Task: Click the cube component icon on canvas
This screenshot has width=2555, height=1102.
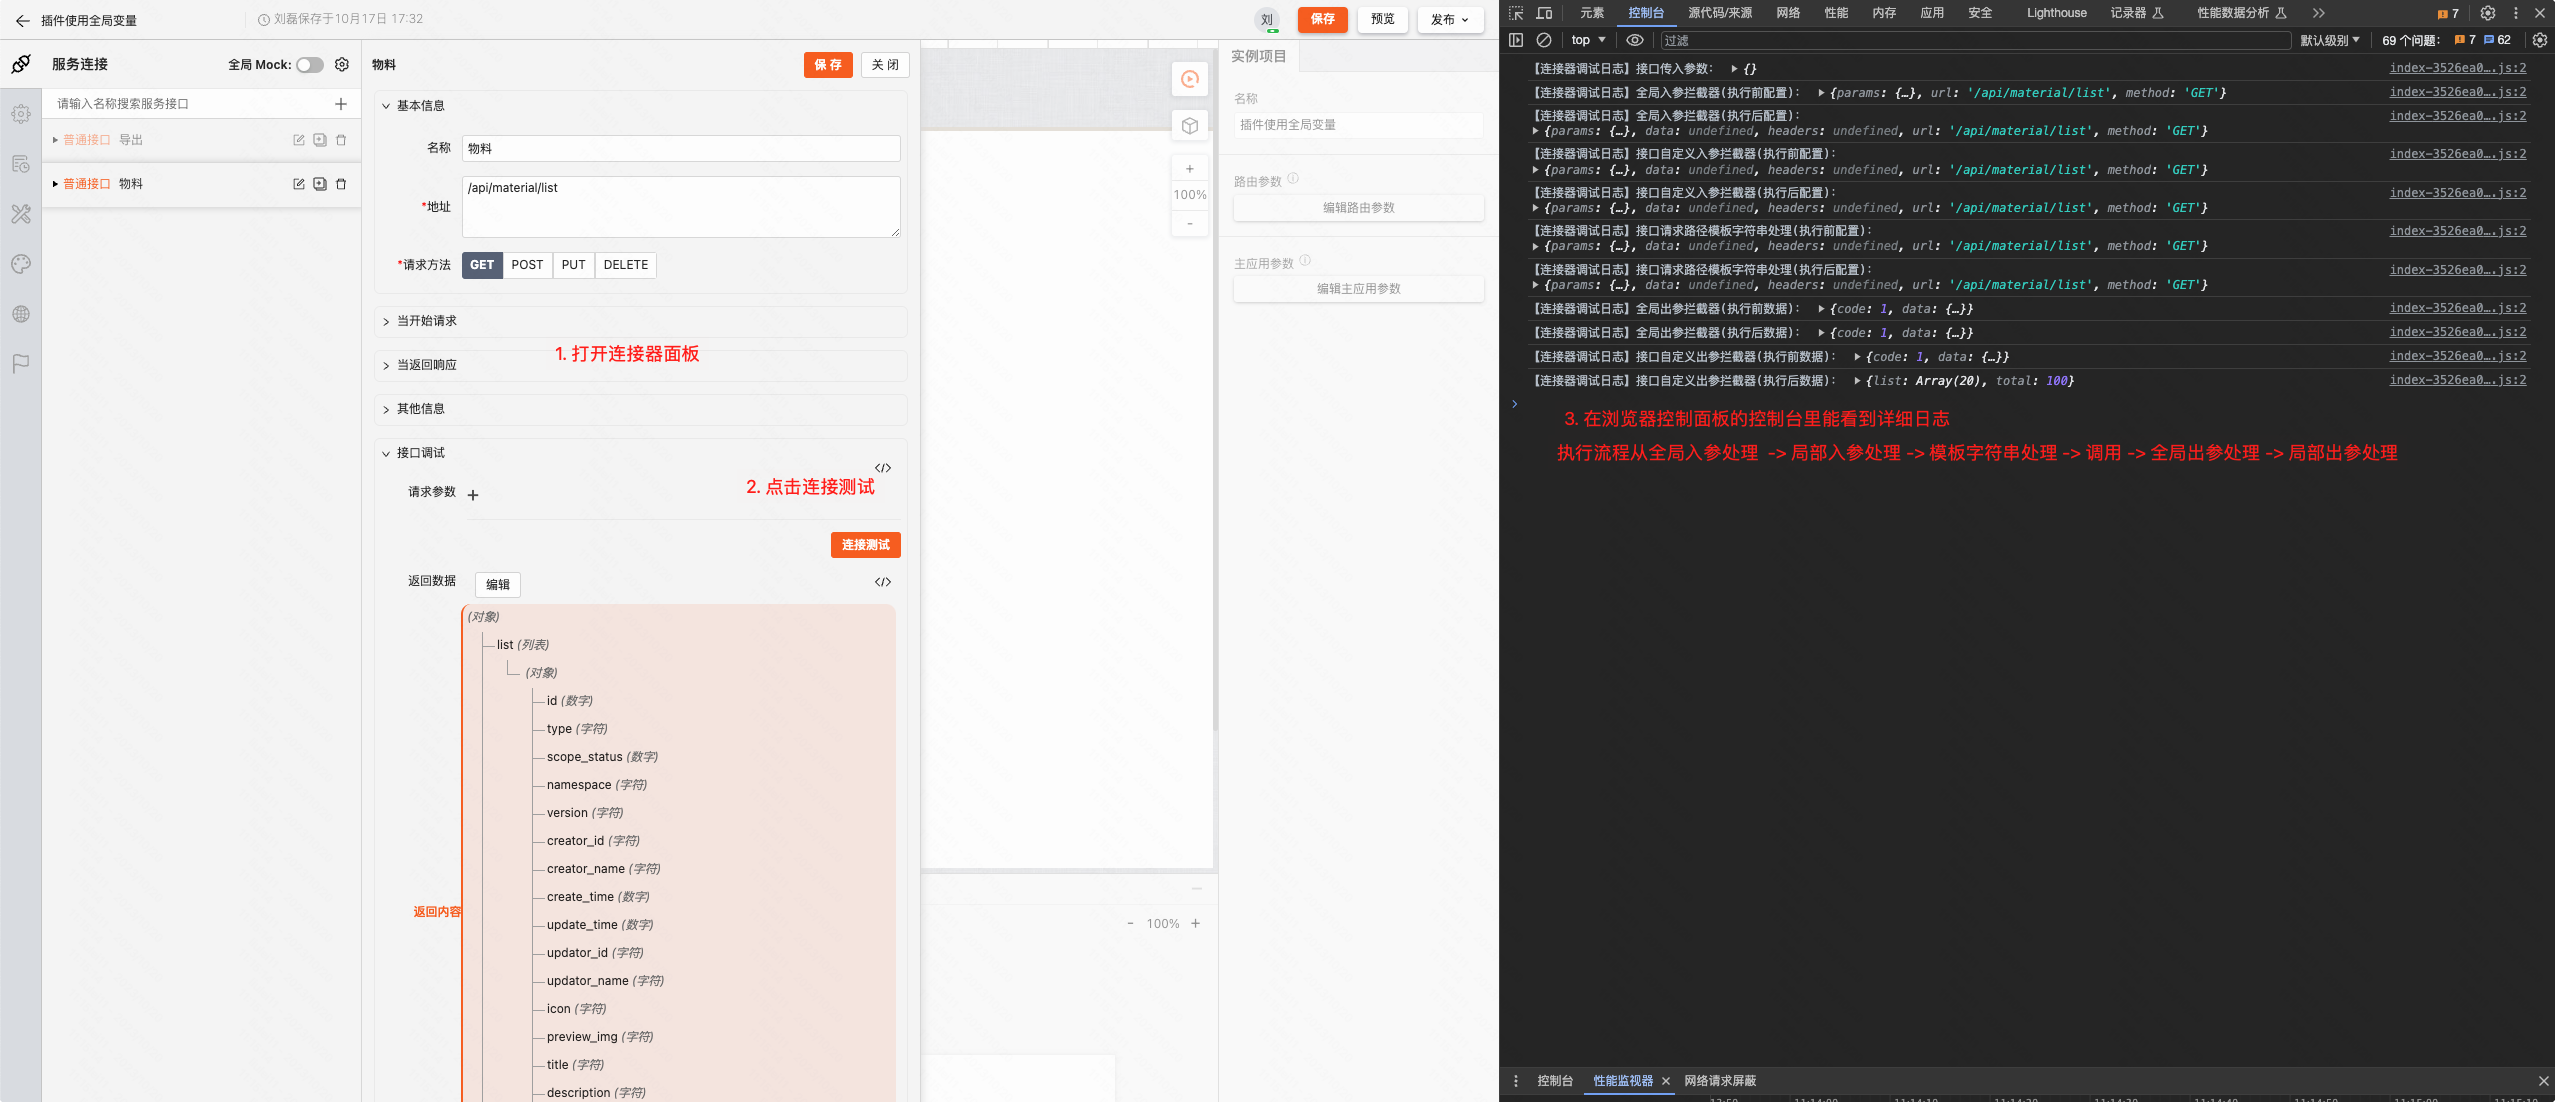Action: tap(1190, 126)
